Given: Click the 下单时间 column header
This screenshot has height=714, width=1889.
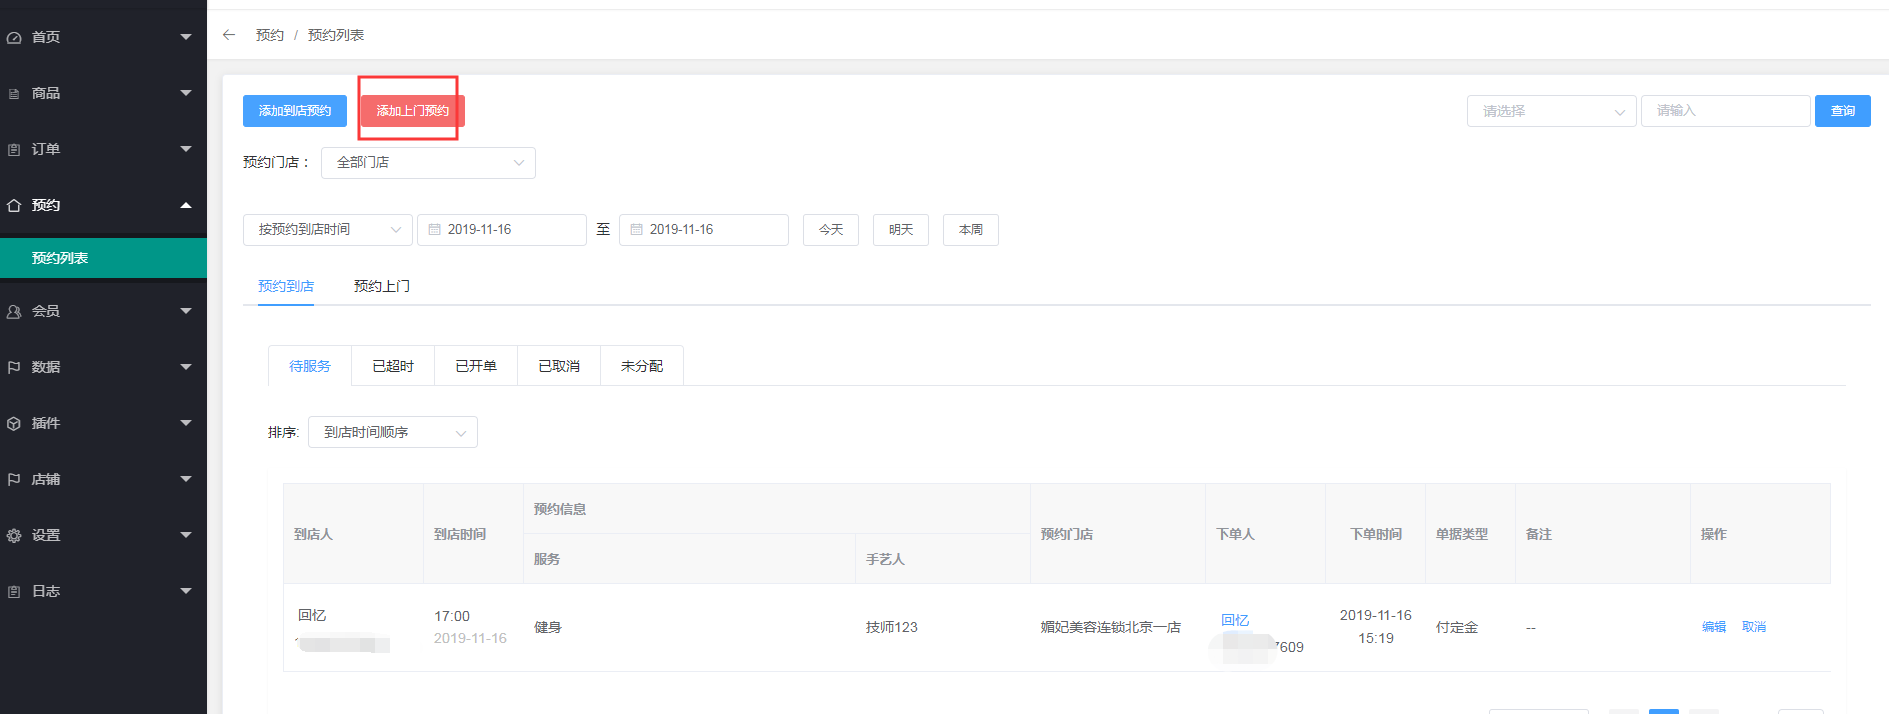Looking at the screenshot, I should (1376, 534).
